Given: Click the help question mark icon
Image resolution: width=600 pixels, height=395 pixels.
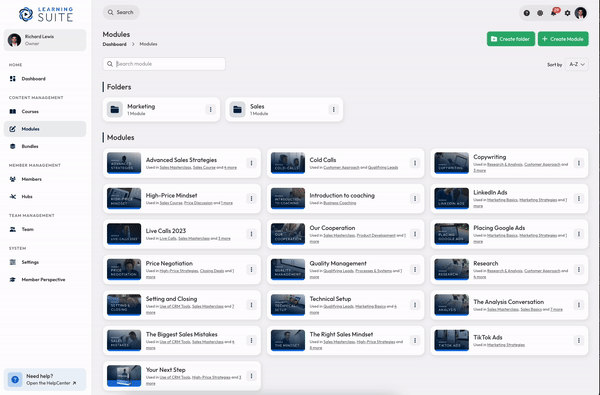Looking at the screenshot, I should tap(527, 13).
